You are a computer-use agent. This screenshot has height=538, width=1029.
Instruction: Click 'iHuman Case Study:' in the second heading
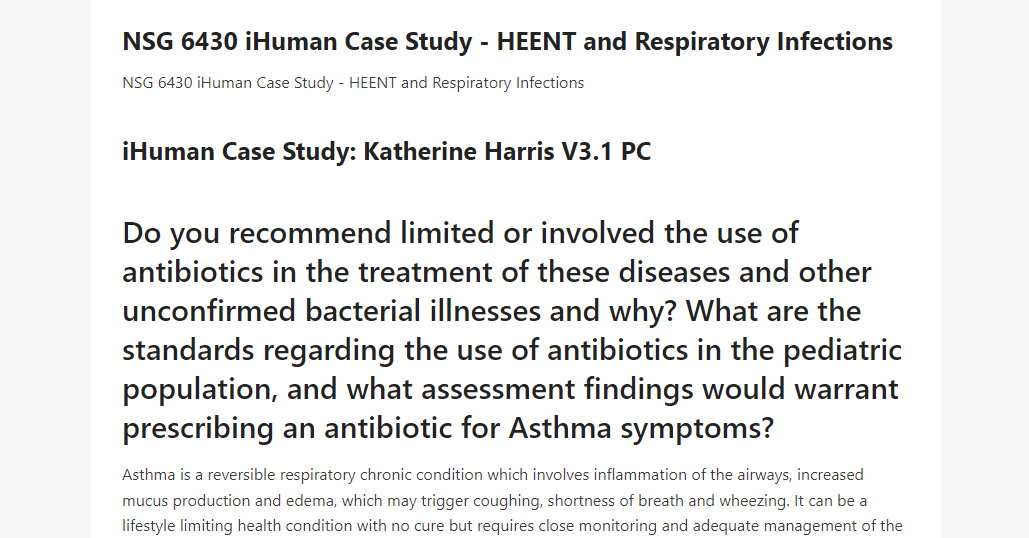[240, 152]
